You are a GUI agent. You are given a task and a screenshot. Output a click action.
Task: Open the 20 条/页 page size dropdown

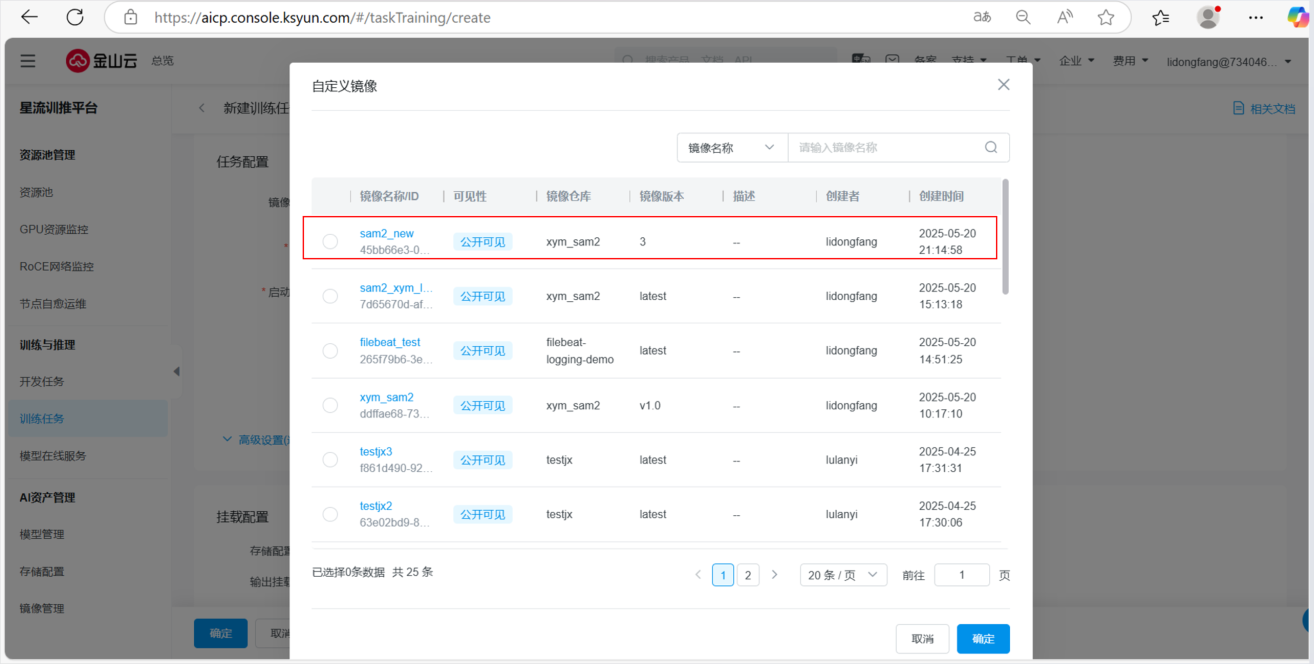pos(842,575)
